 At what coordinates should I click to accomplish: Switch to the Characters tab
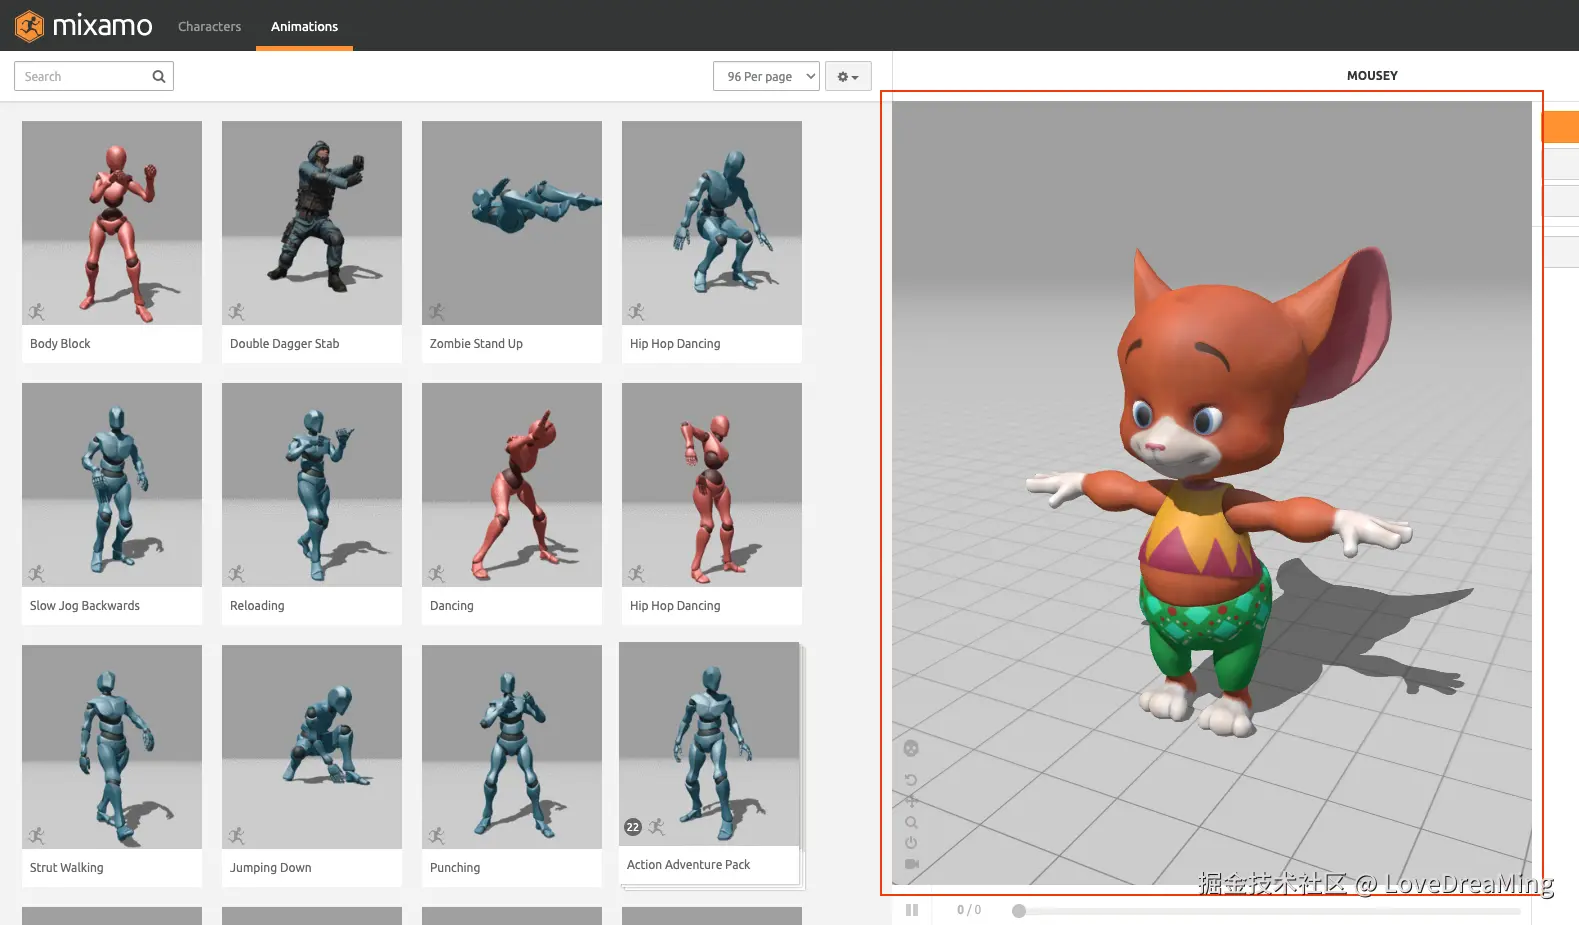(x=209, y=26)
